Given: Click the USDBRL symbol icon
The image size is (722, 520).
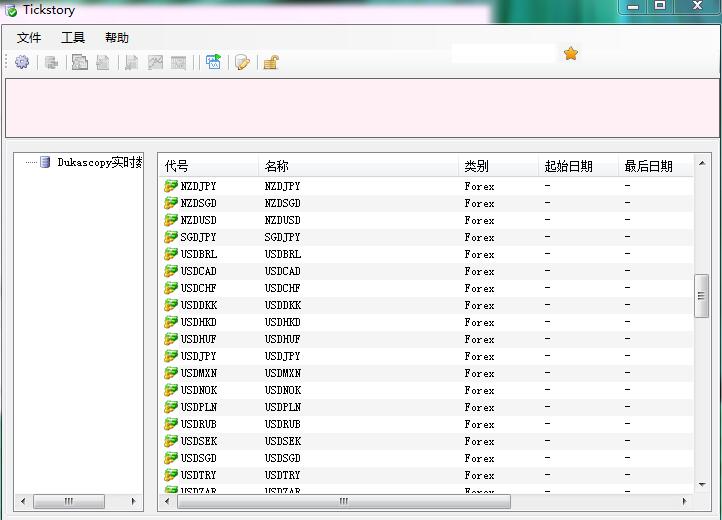Looking at the screenshot, I should [x=171, y=254].
